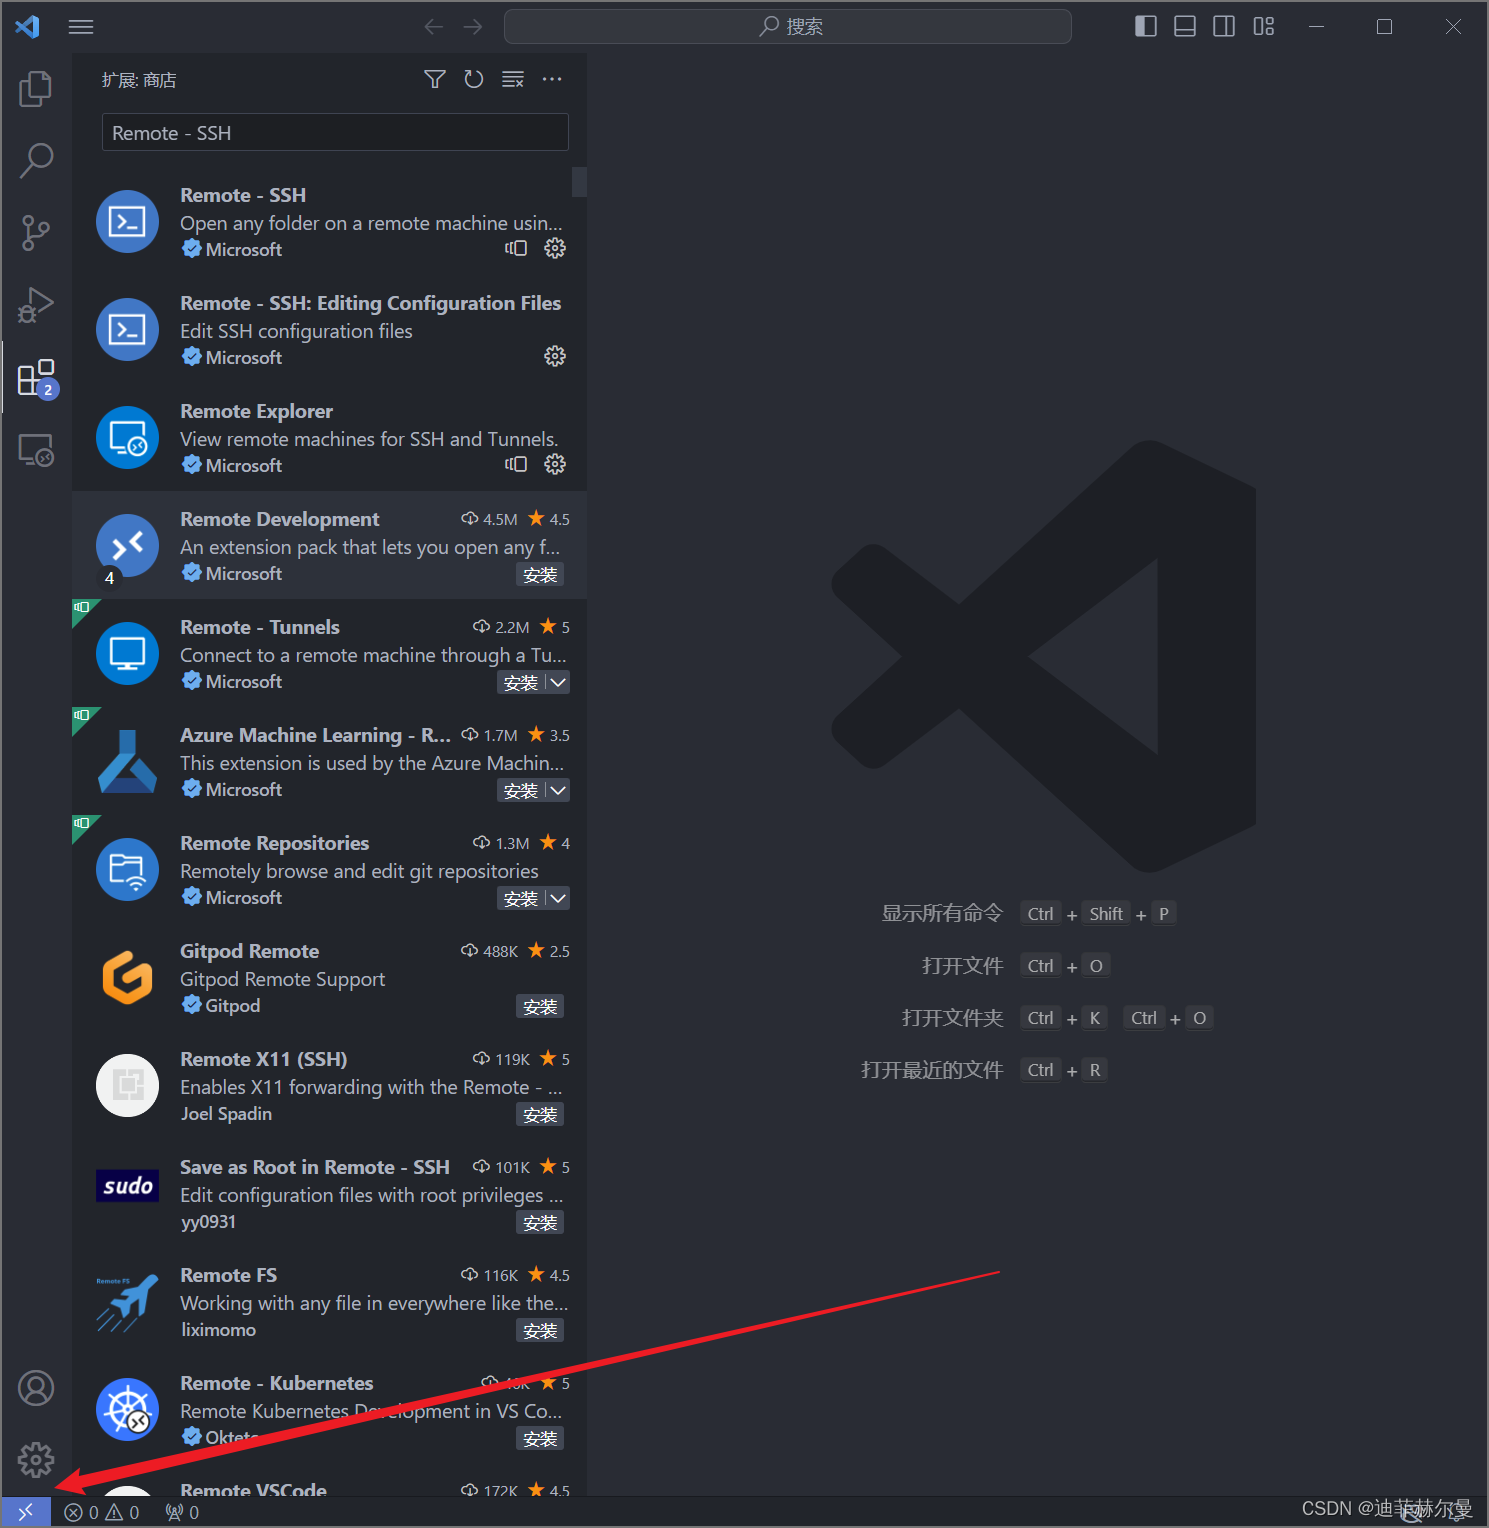Open the Remote - SSH extension entry

329,221
